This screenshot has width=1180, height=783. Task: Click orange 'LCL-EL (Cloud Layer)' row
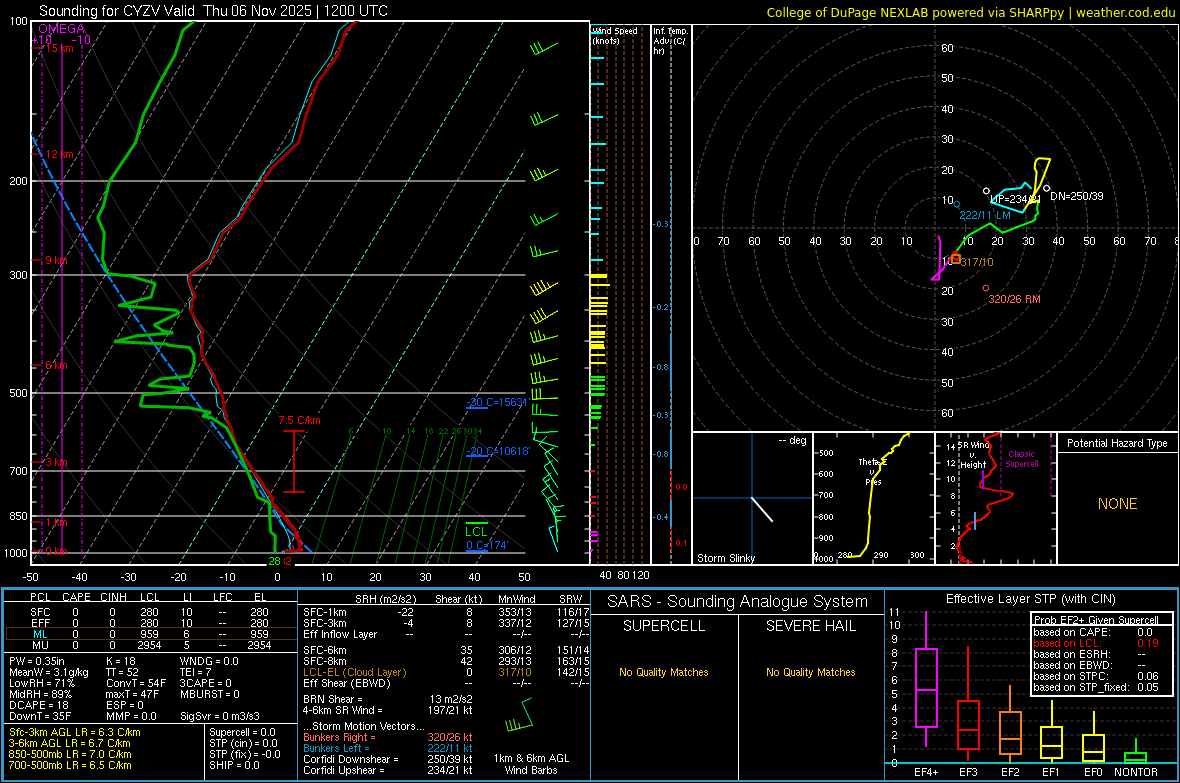click(x=446, y=672)
